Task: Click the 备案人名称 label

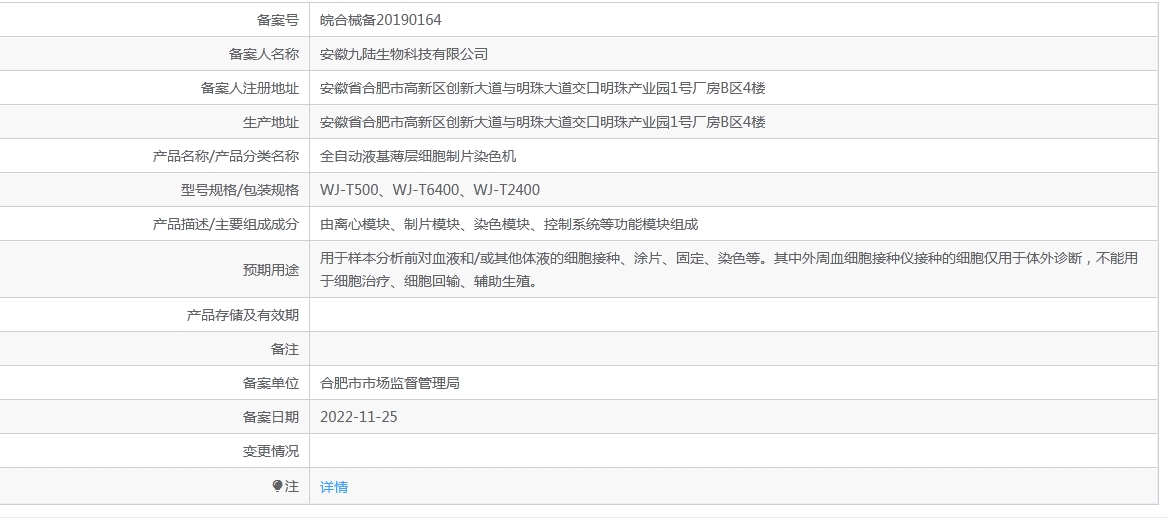Action: tap(264, 54)
